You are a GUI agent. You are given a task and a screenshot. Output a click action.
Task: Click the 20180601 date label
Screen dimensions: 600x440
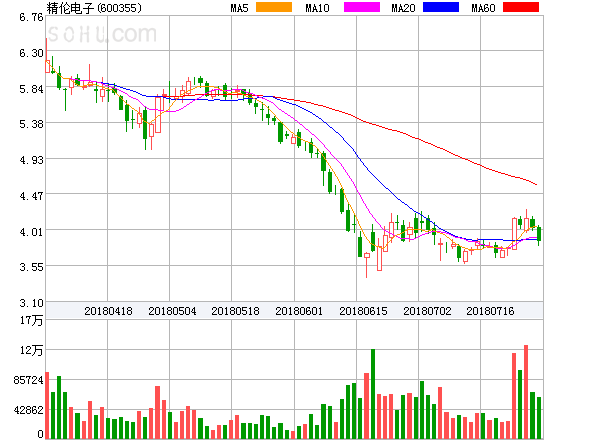299,311
